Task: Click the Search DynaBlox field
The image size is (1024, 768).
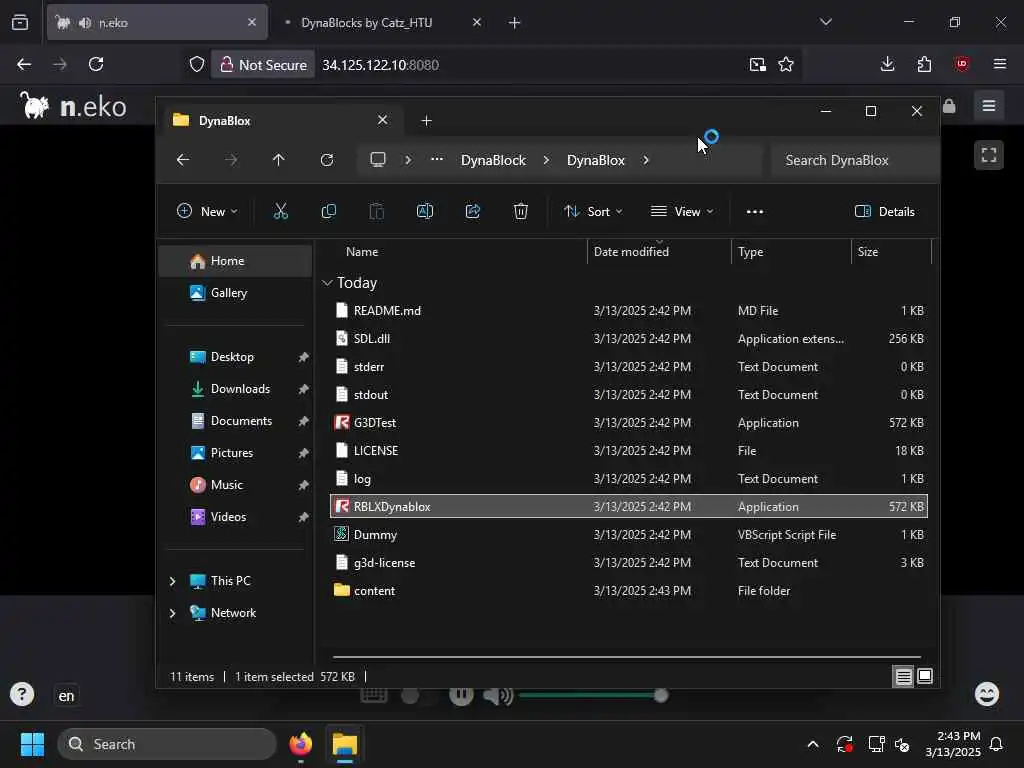Action: (x=854, y=160)
